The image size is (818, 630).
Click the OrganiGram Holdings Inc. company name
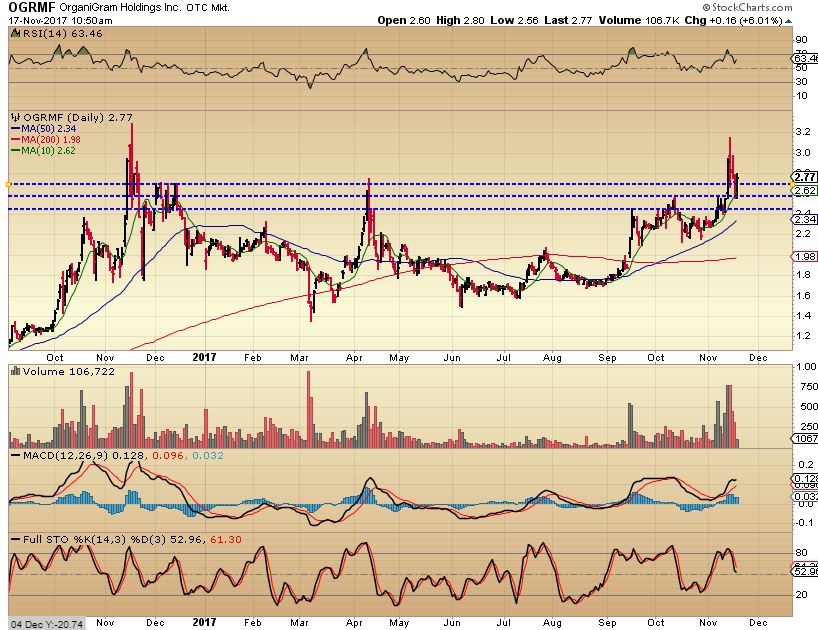120,8
